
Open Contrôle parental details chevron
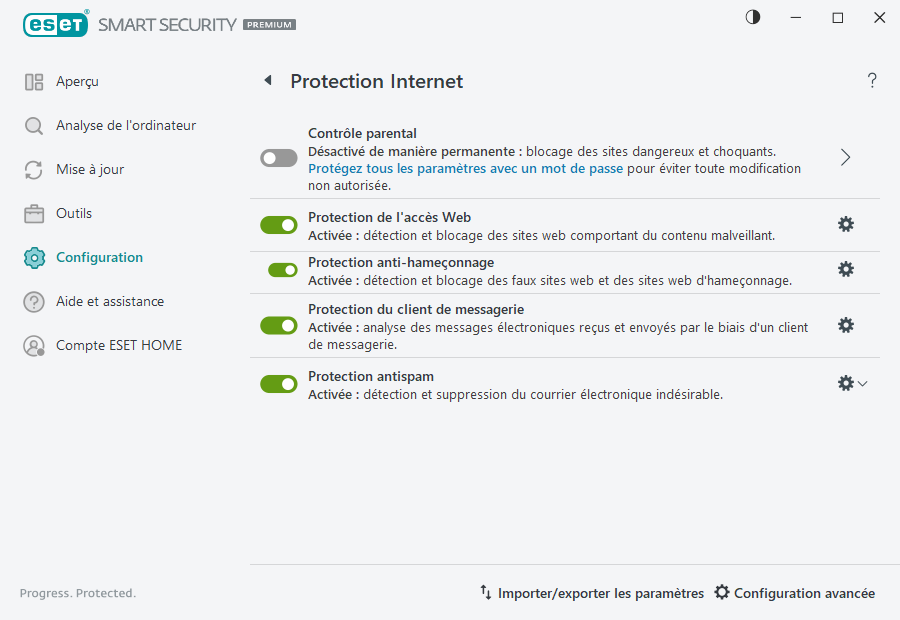coord(845,157)
